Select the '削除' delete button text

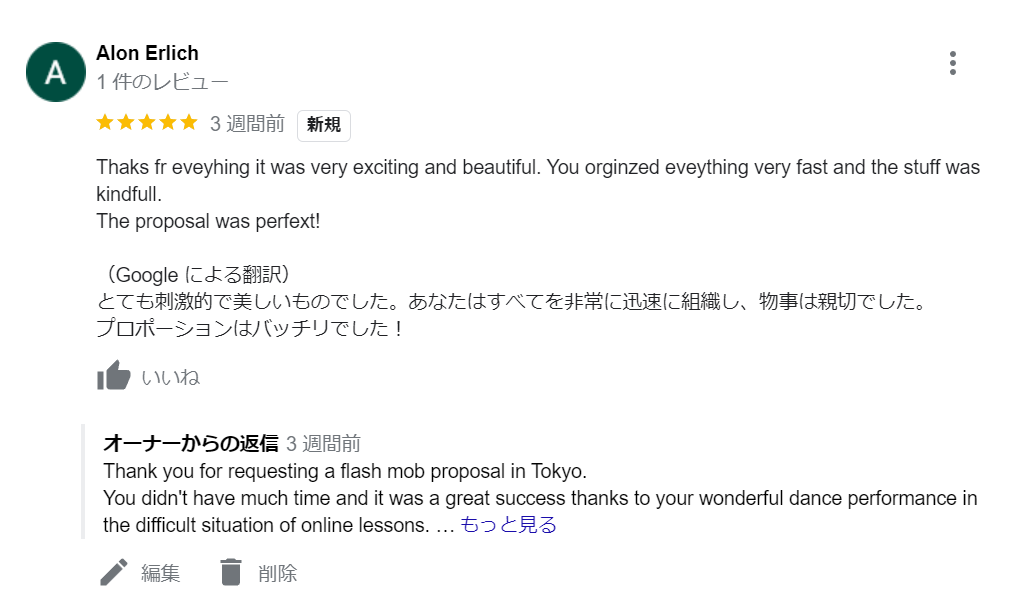[278, 574]
